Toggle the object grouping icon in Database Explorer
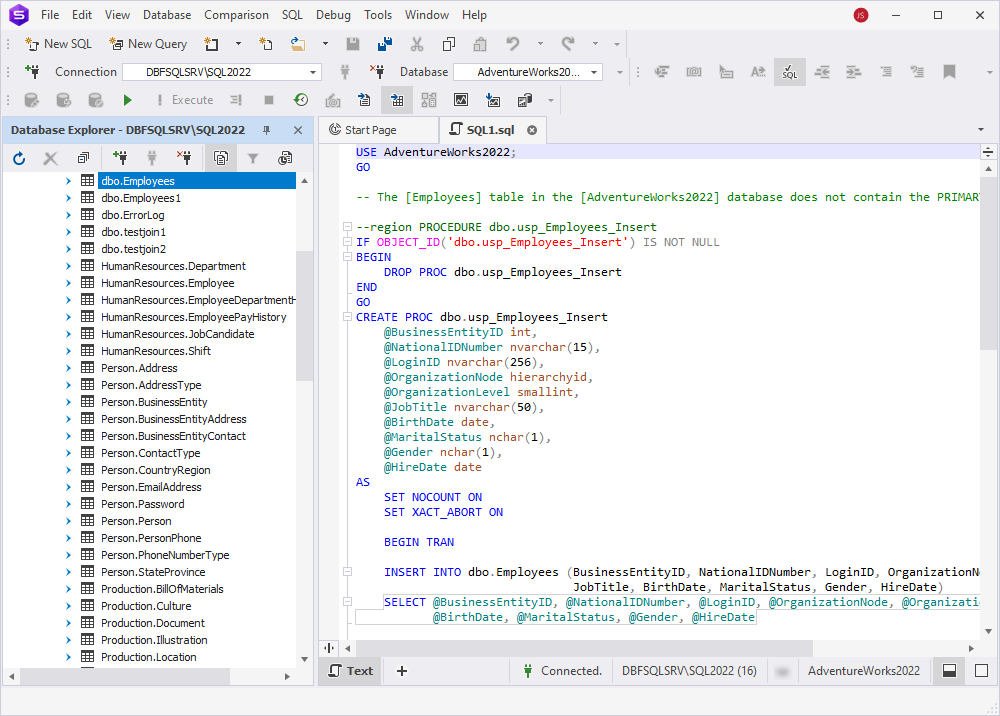Viewport: 1000px width, 716px height. click(x=221, y=158)
